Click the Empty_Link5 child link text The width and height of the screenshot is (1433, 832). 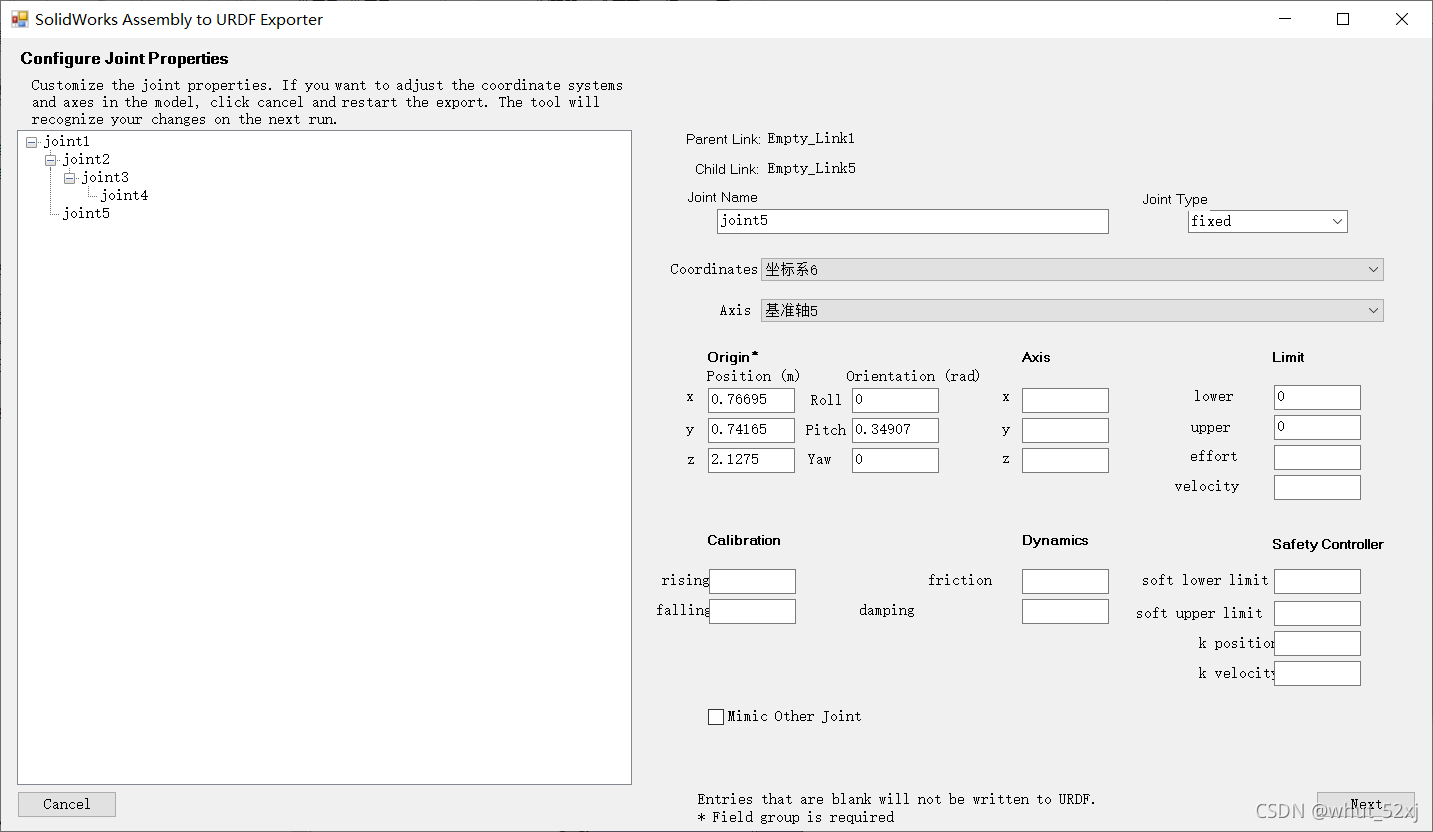pos(811,169)
